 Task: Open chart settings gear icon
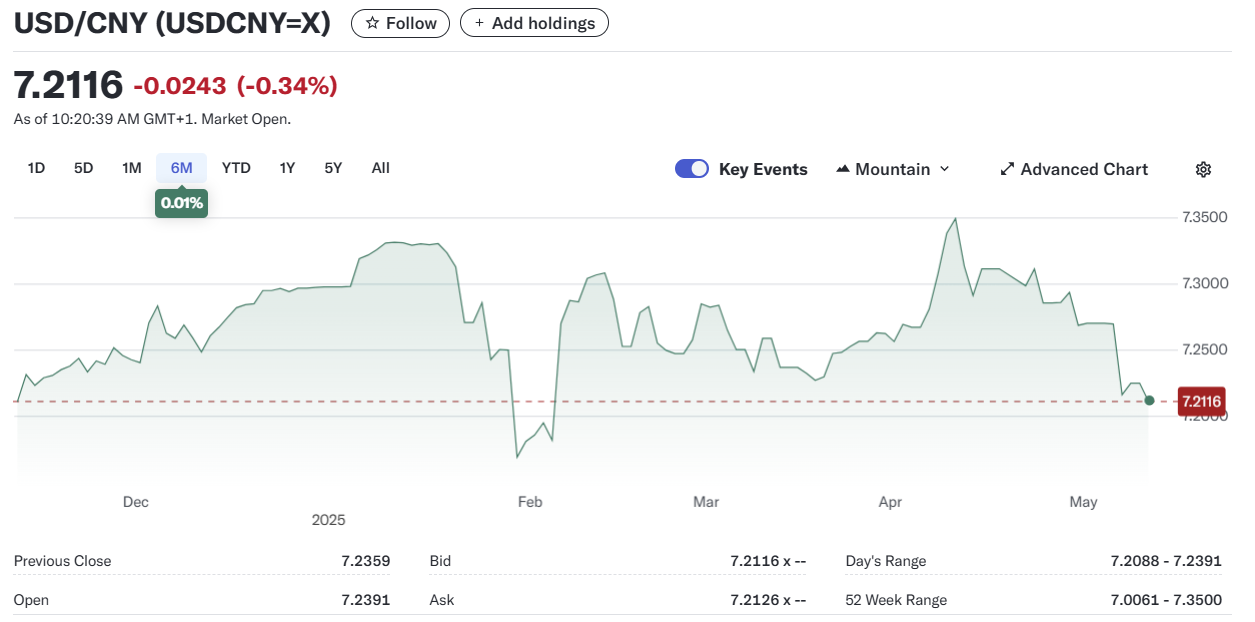[x=1203, y=169]
